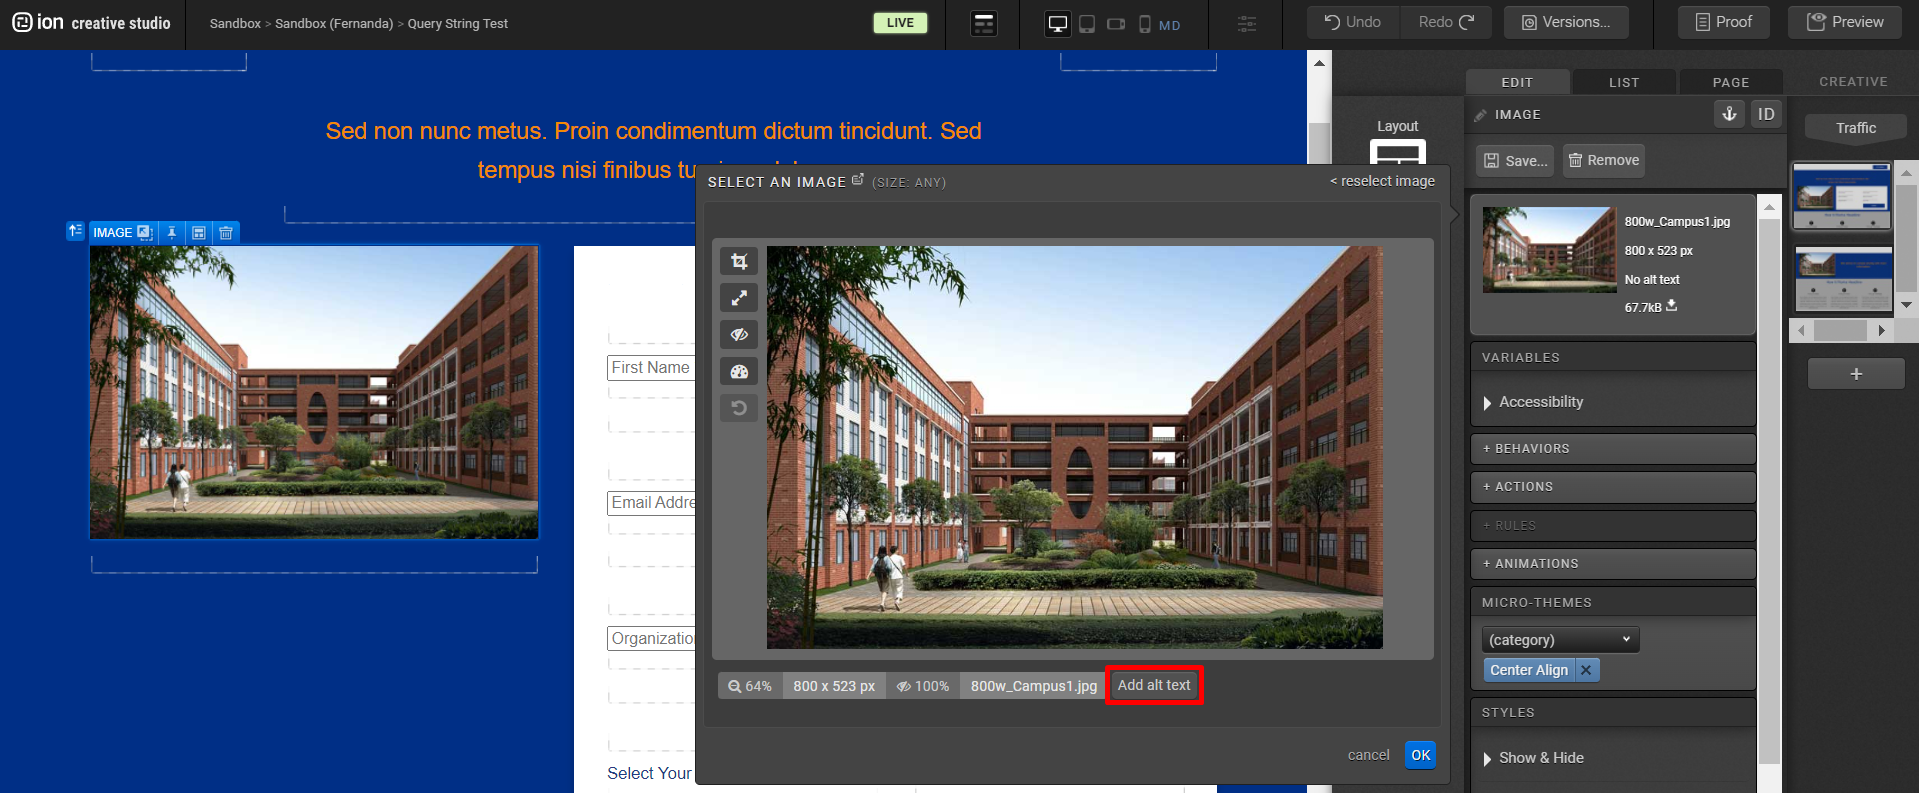Open the Versions... button
The height and width of the screenshot is (793, 1919).
click(x=1566, y=22)
